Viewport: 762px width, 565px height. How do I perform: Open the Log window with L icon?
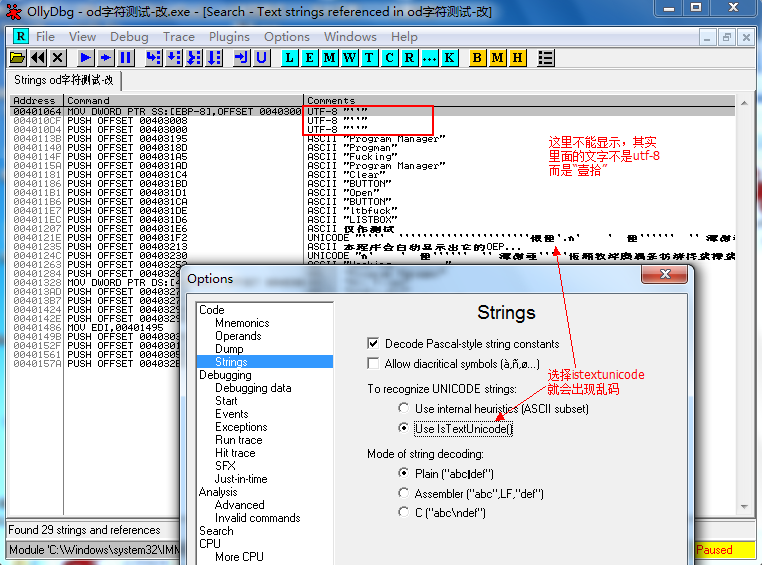(289, 58)
